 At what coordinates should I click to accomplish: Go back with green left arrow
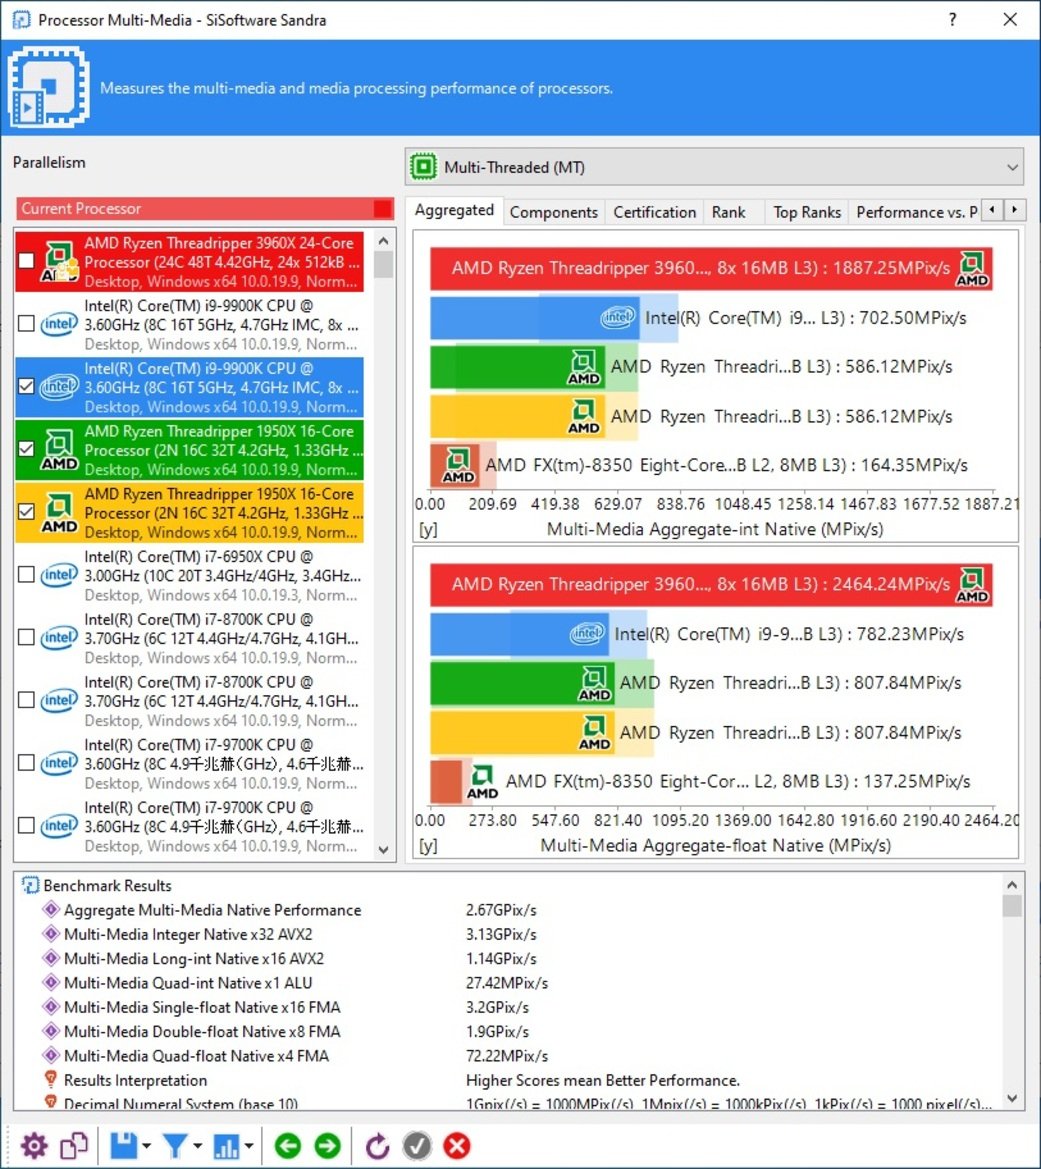tap(288, 1146)
